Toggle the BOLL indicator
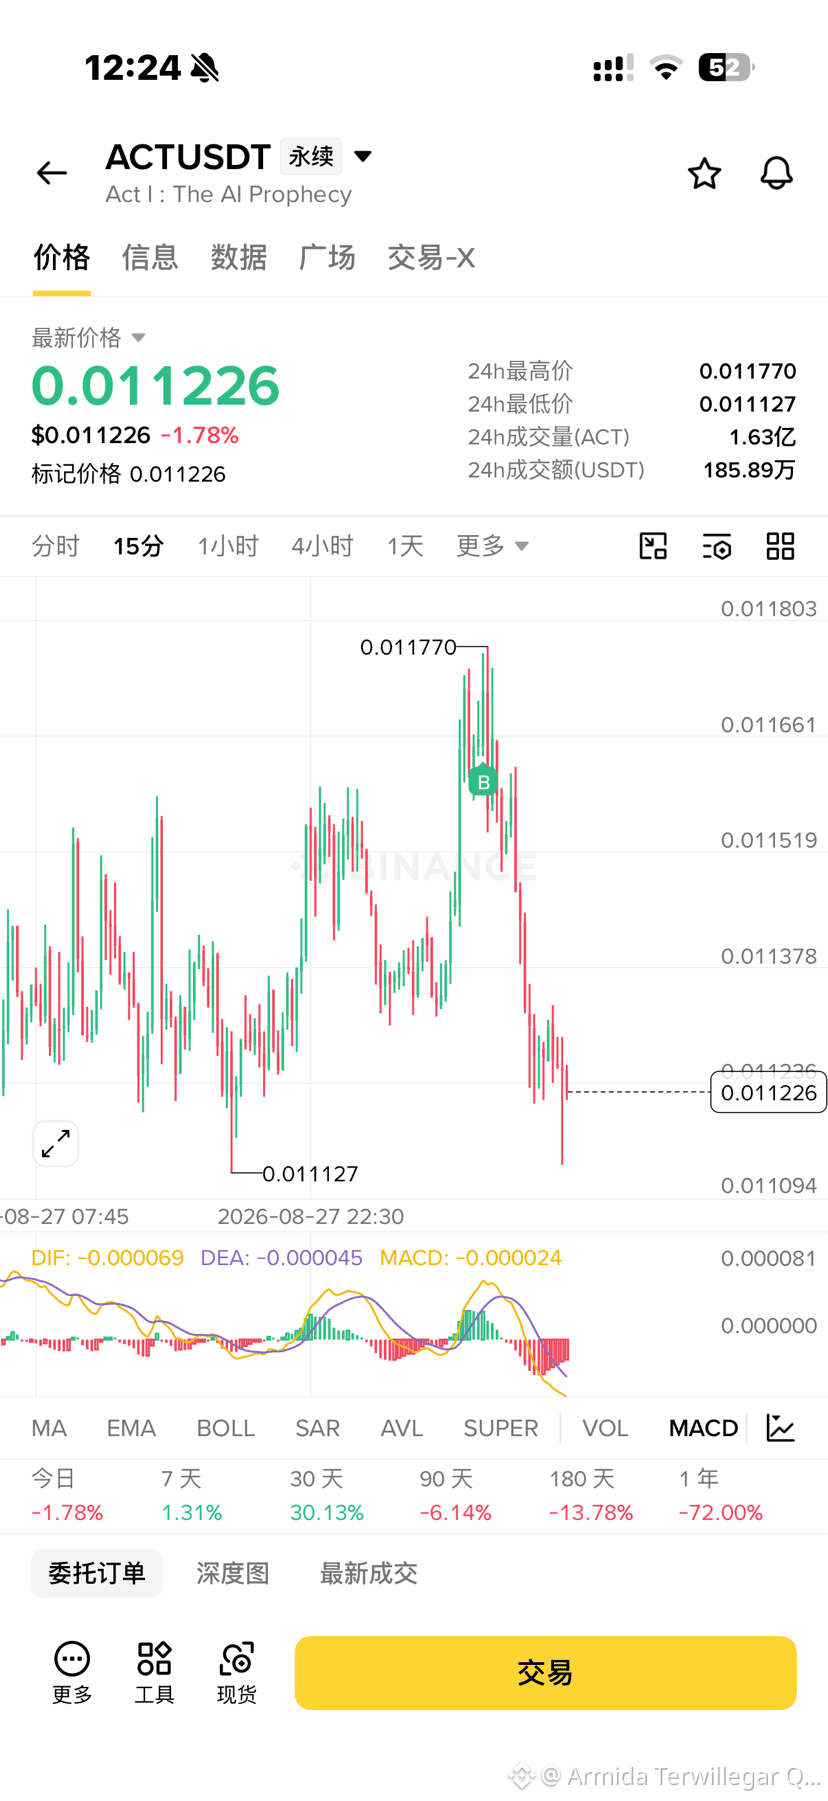 (x=226, y=1428)
